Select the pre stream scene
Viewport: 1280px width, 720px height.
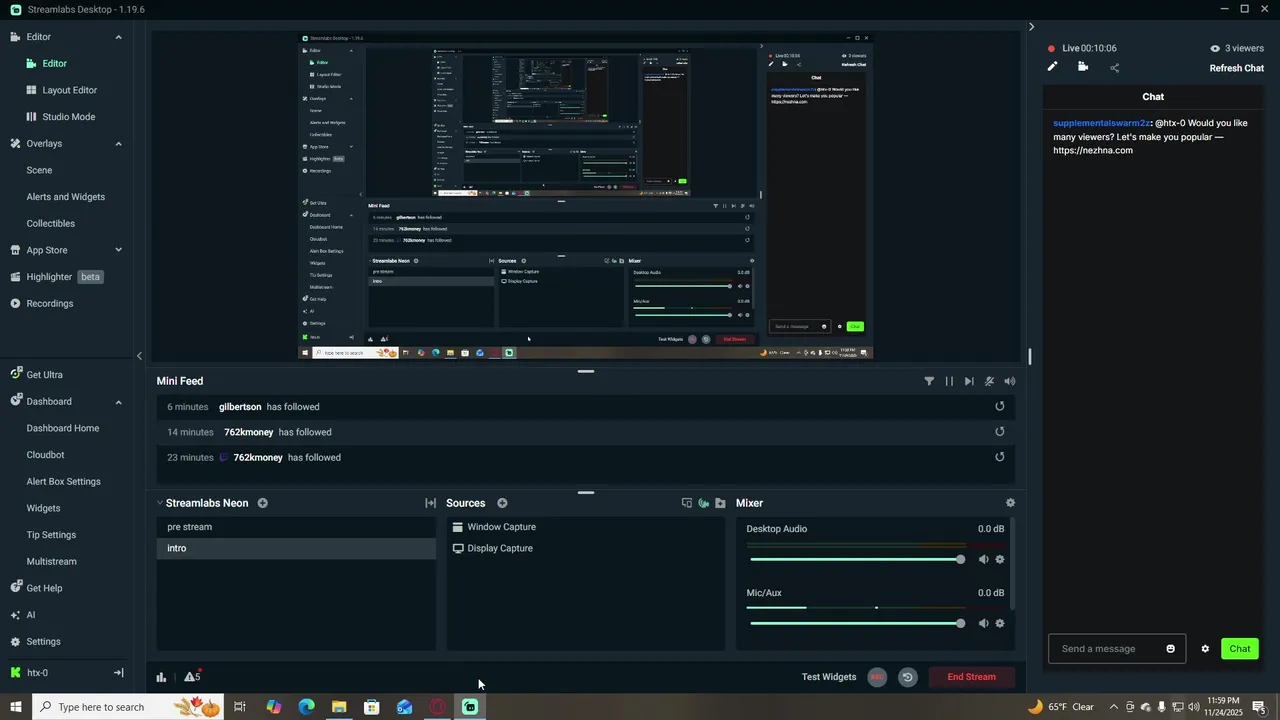[x=296, y=527]
